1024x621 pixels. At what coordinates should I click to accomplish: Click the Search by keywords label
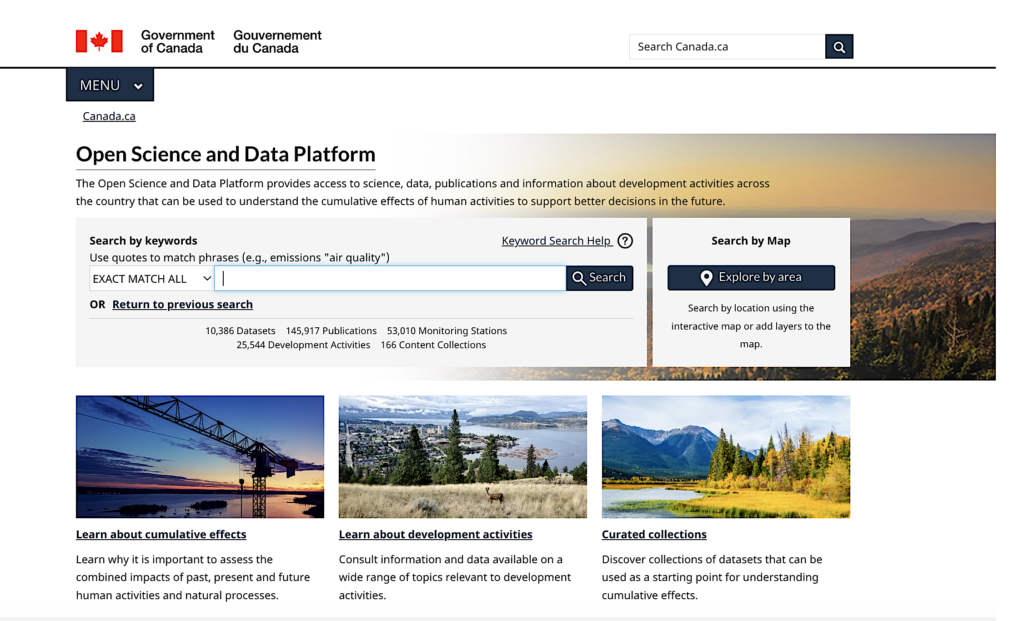tap(143, 241)
